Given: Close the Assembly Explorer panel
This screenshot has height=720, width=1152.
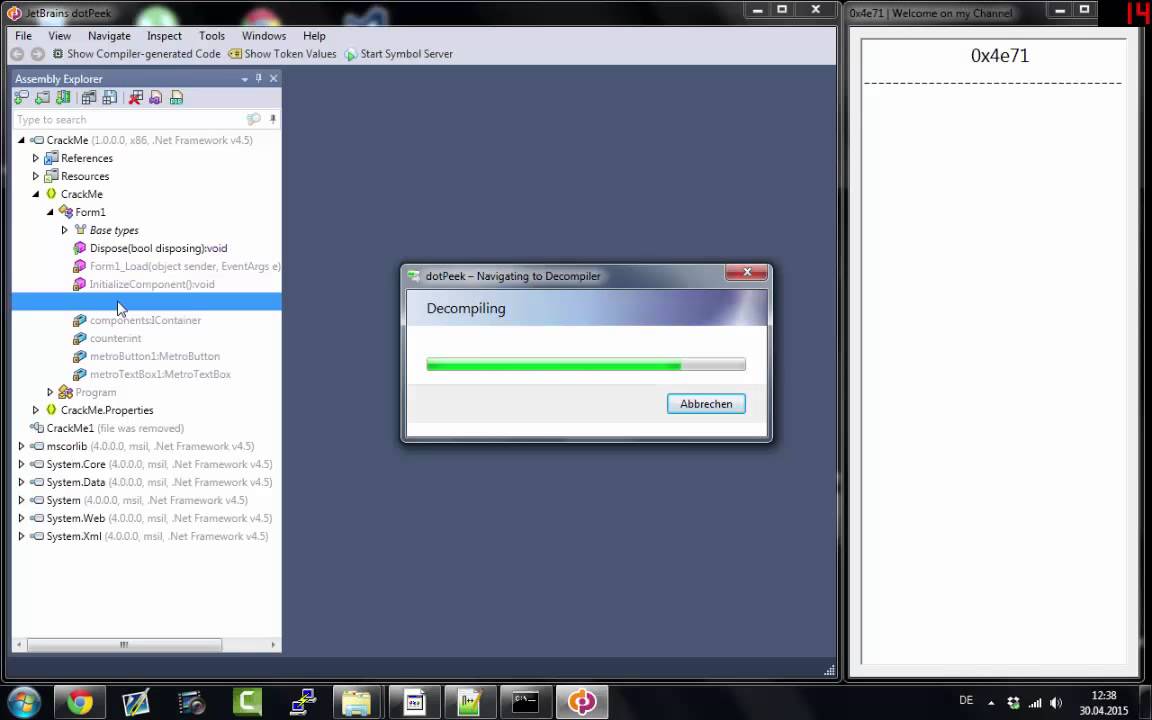Looking at the screenshot, I should pos(273,79).
